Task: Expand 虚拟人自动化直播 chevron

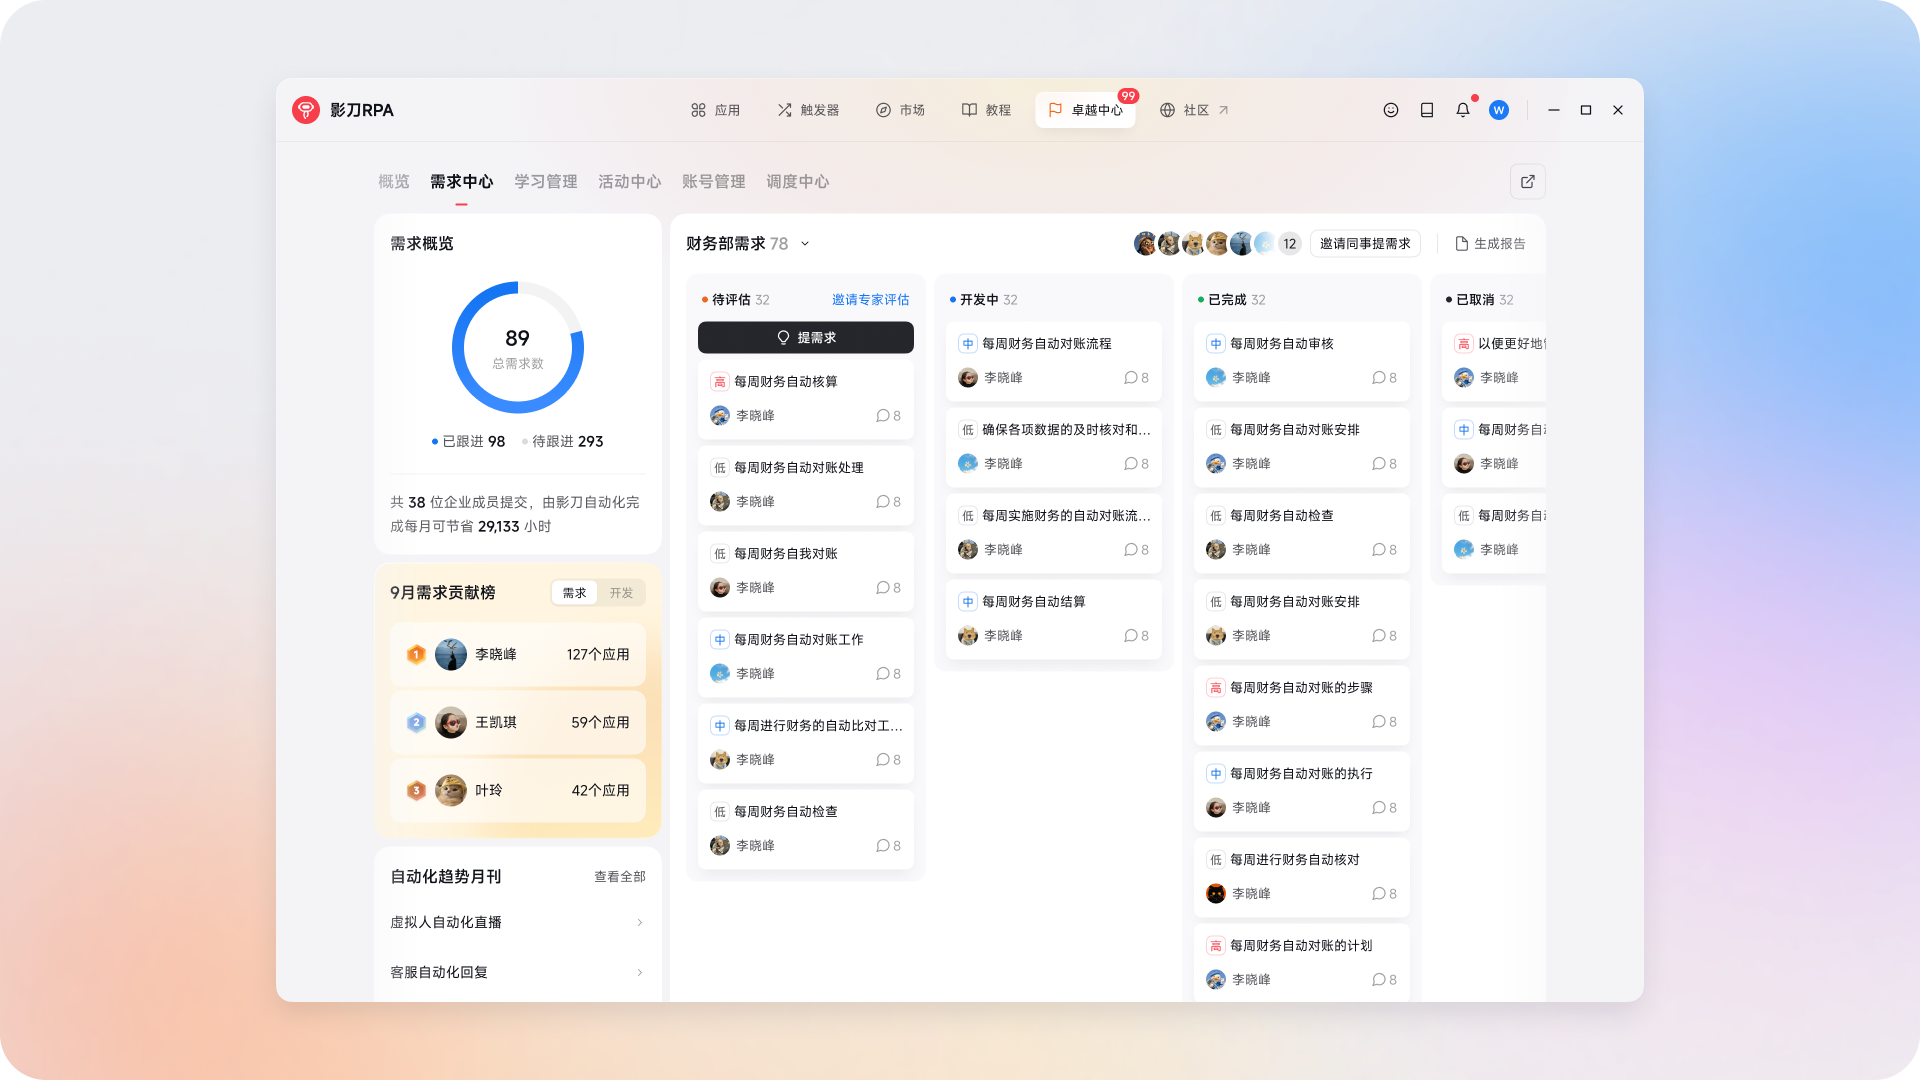Action: [x=639, y=923]
